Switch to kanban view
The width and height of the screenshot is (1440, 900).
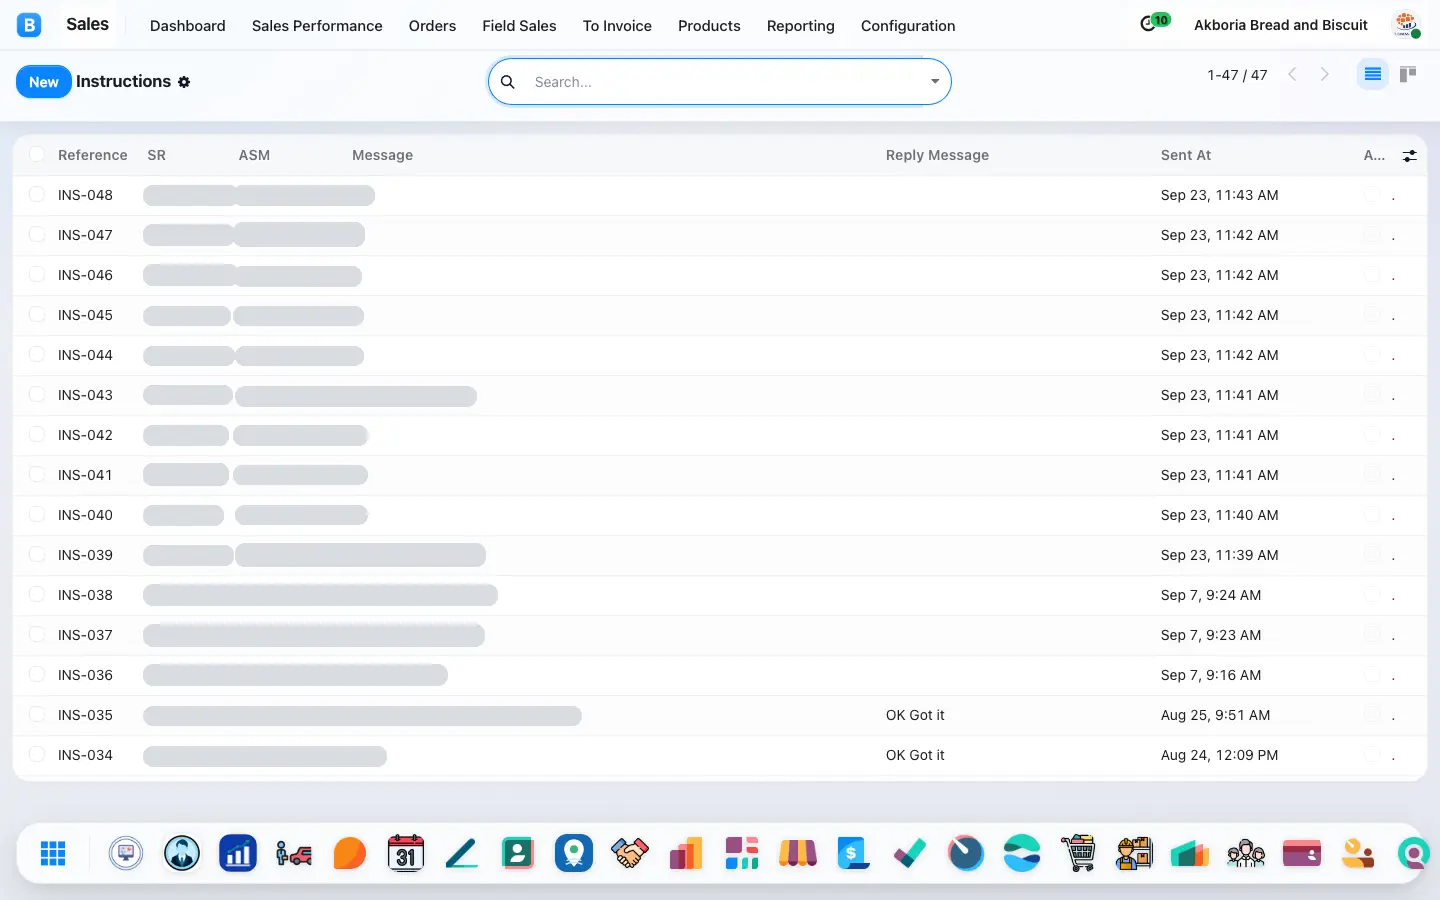1408,74
